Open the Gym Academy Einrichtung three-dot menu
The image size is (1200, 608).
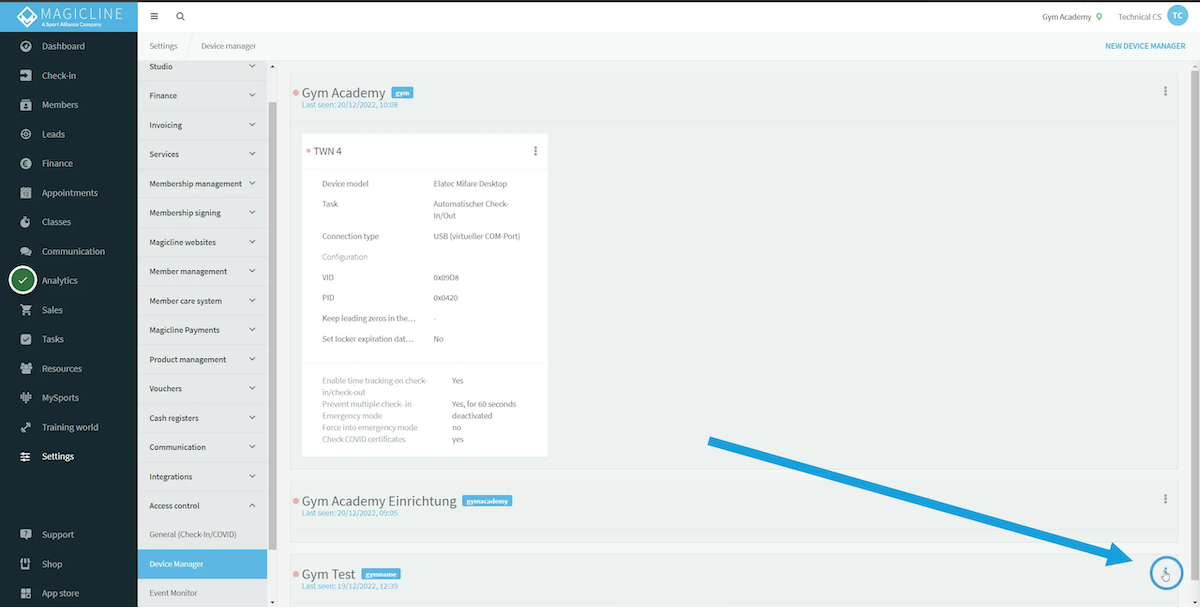click(x=1165, y=499)
